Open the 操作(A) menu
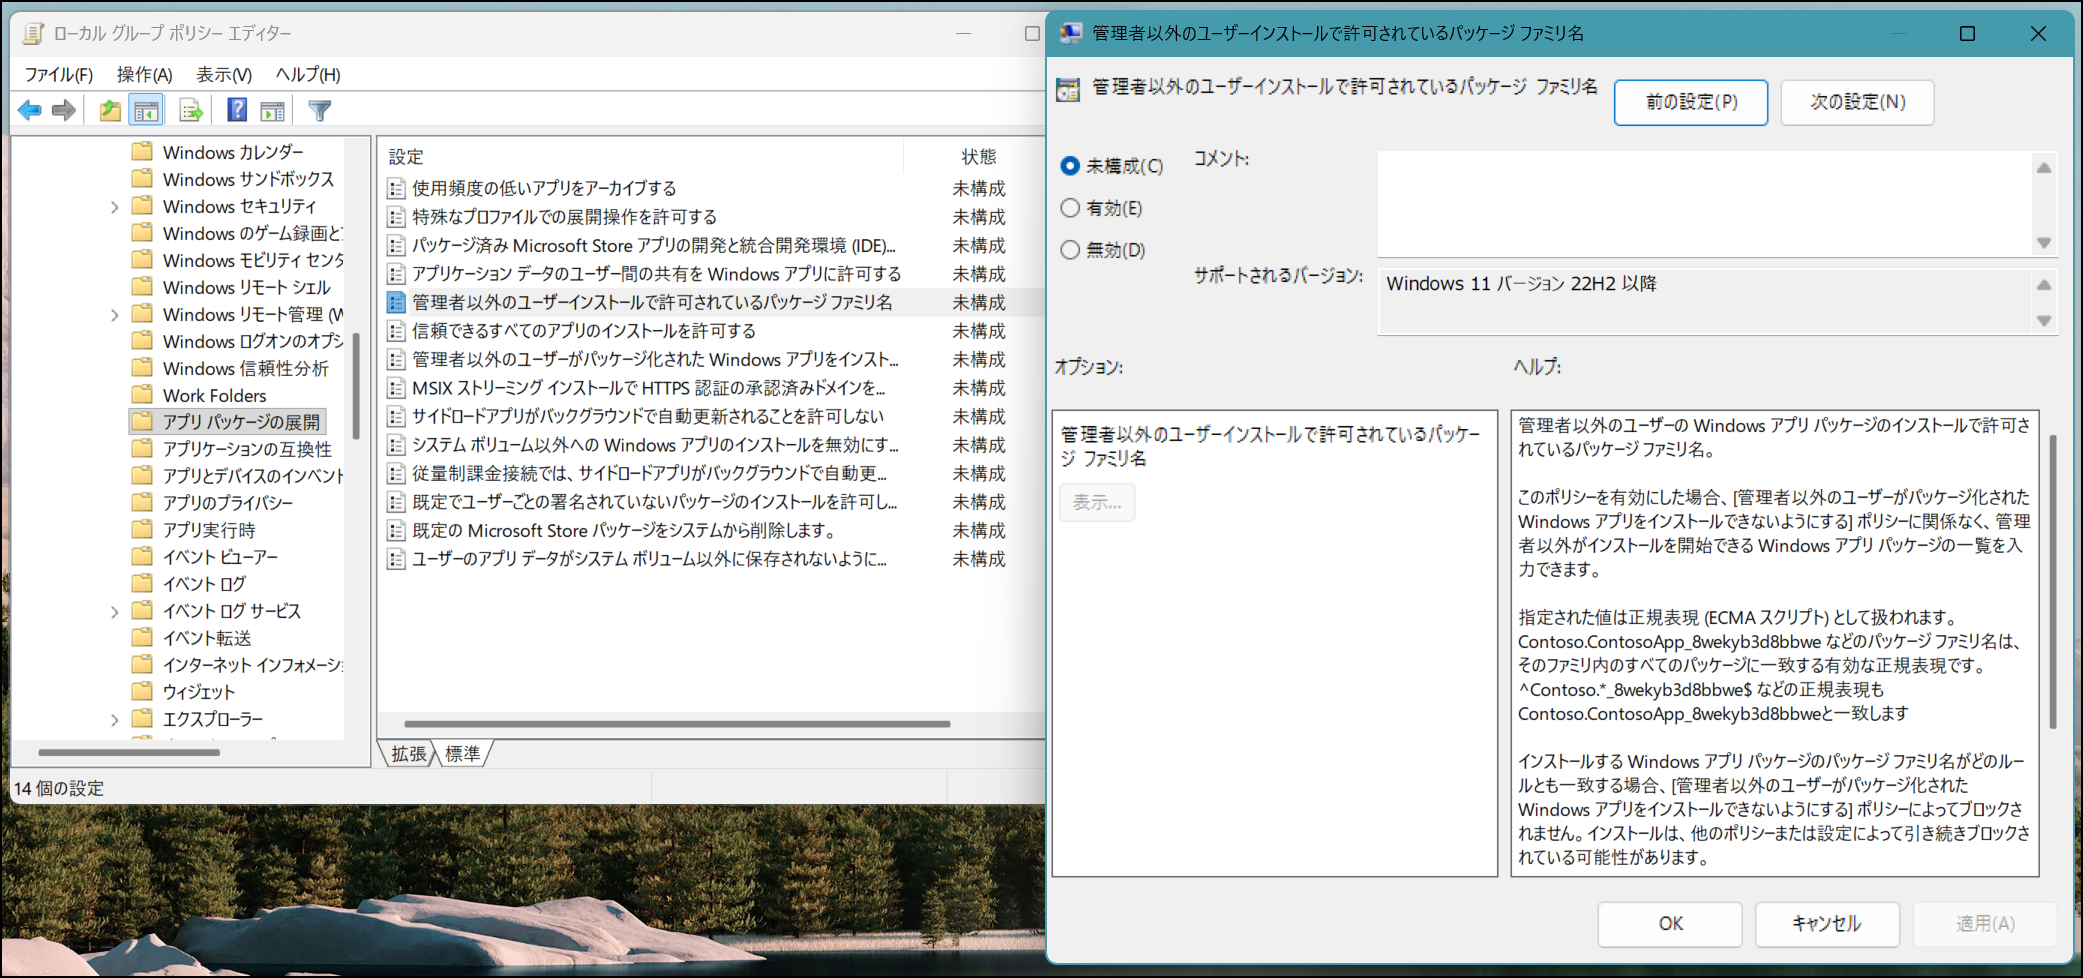2083x978 pixels. click(x=144, y=74)
